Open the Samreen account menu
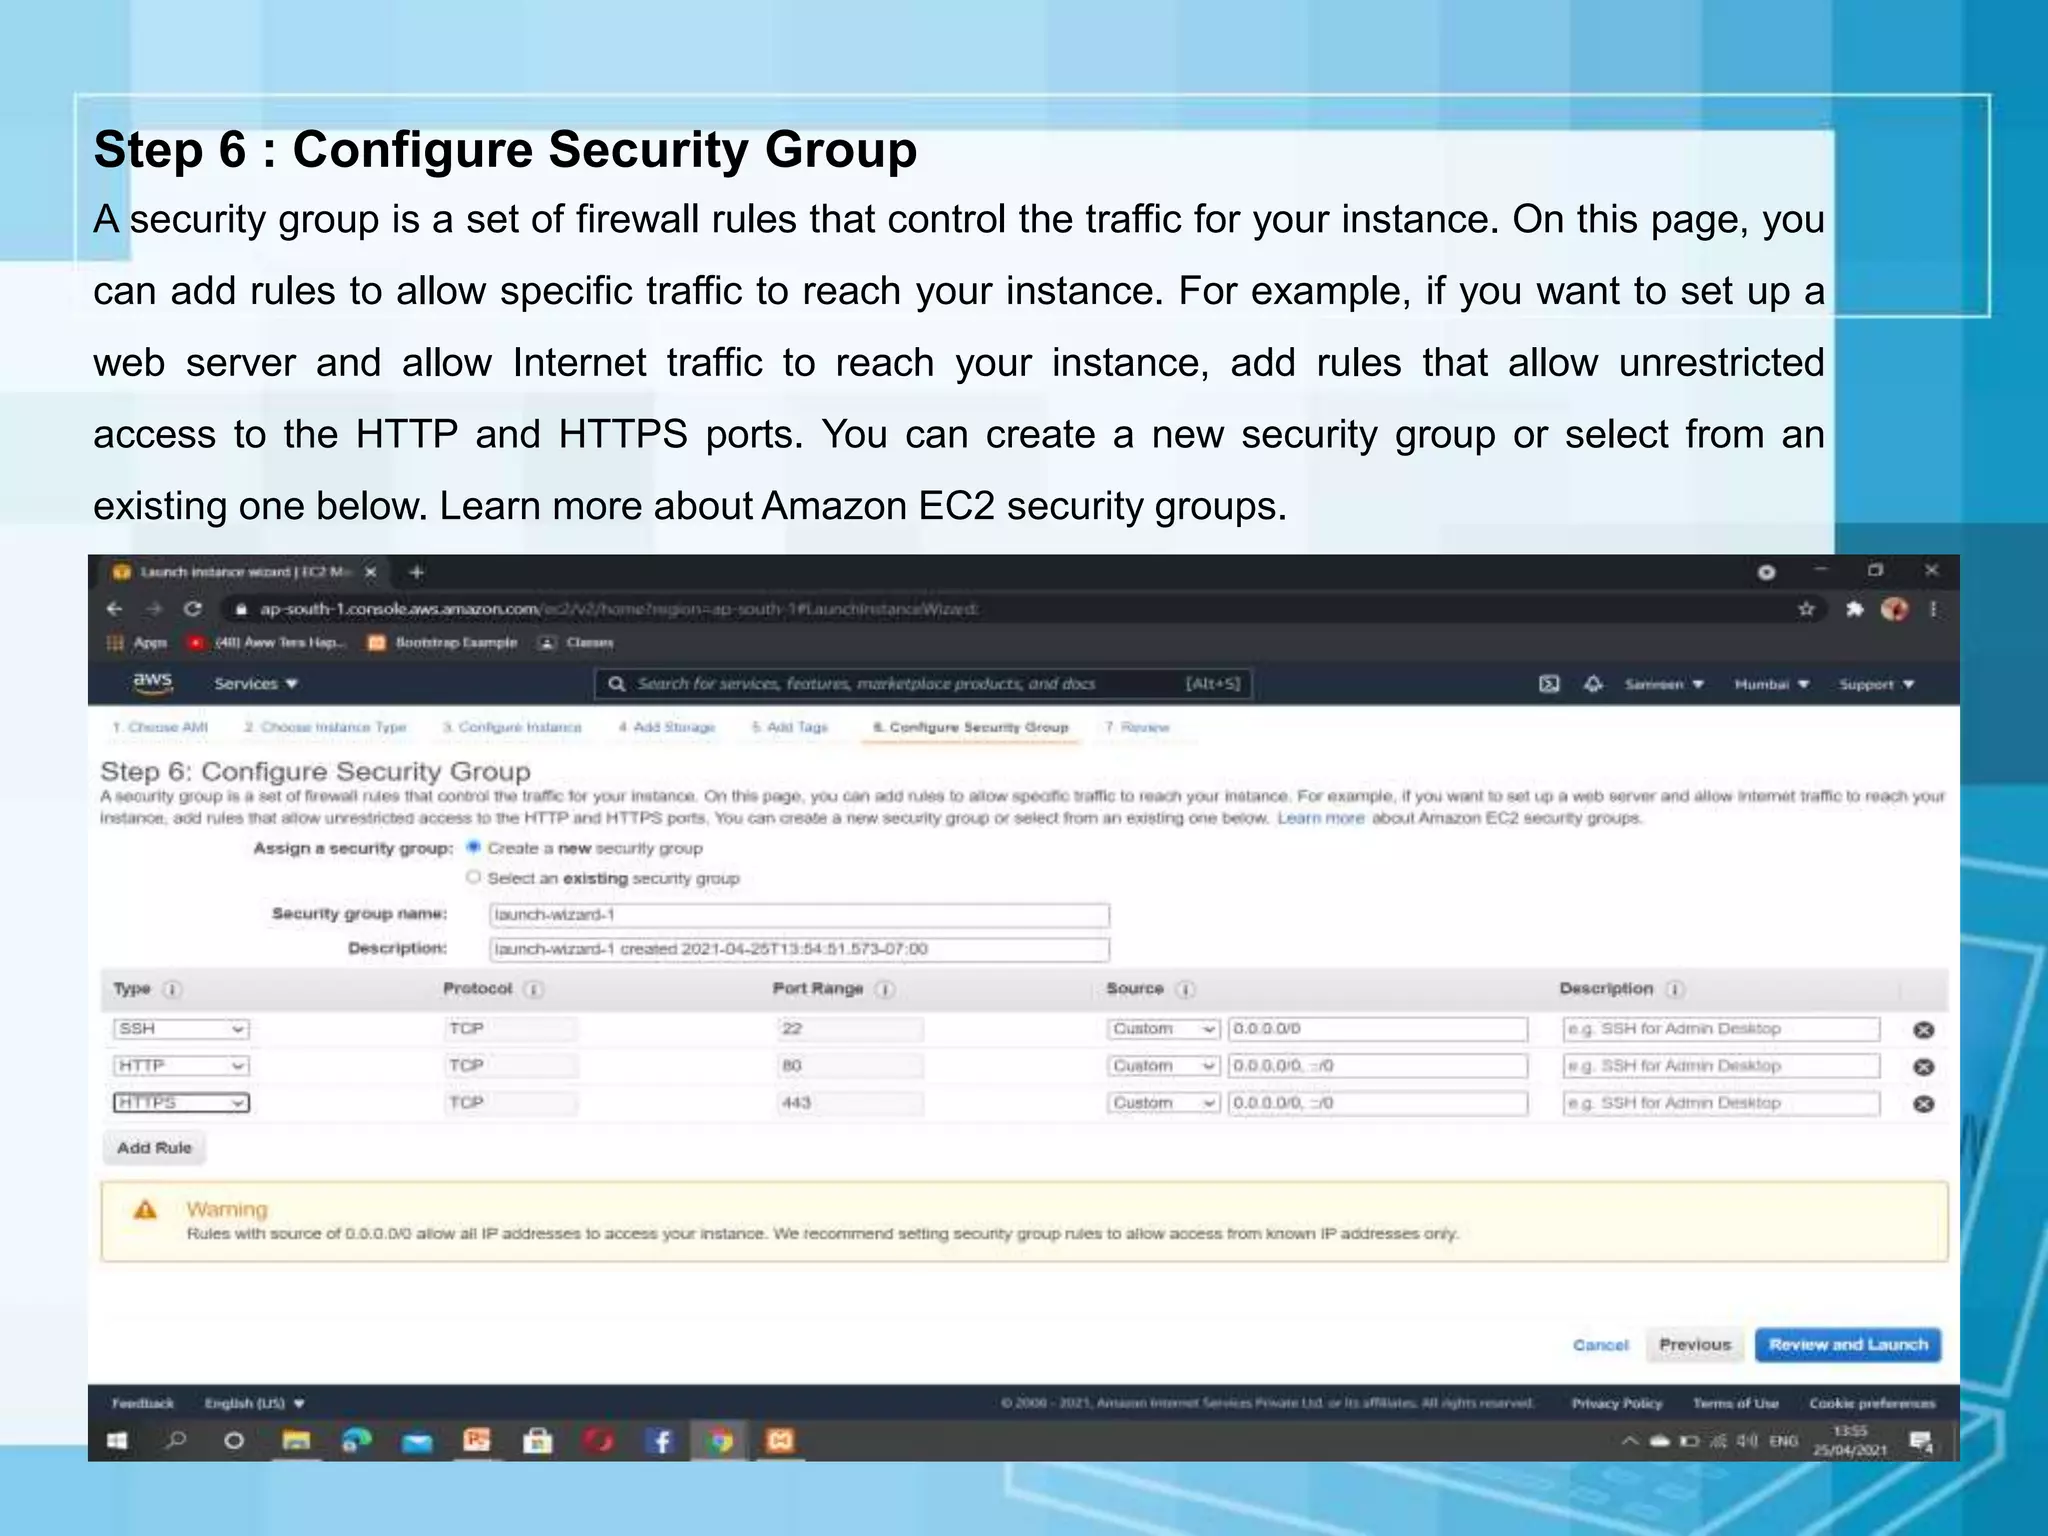Screen dimensions: 2048x1536 click(1664, 684)
